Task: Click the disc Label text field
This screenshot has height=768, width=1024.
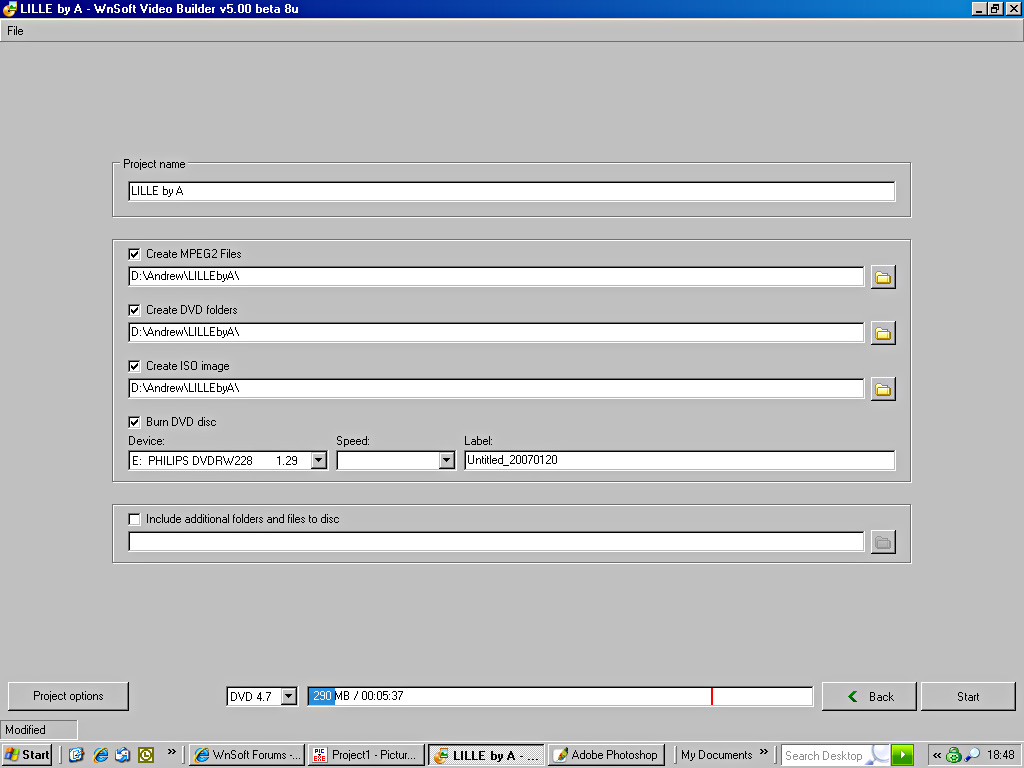Action: click(679, 460)
